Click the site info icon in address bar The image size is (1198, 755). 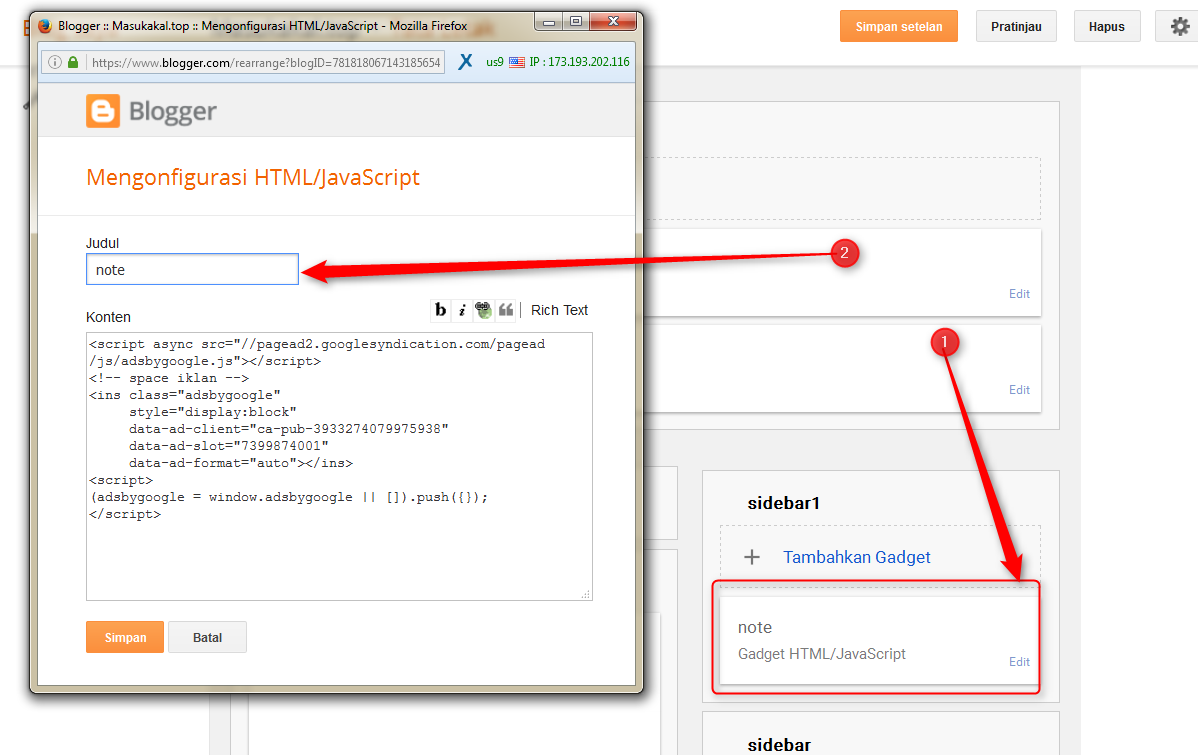55,62
